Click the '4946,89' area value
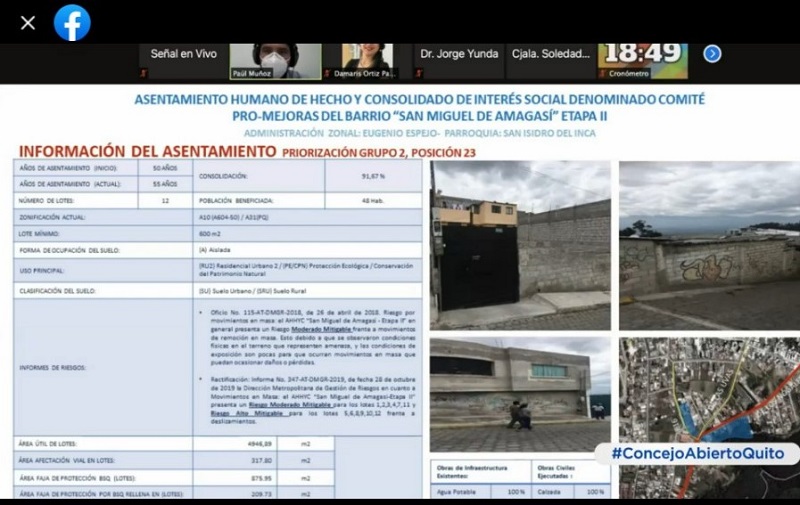800x505 pixels. tap(260, 444)
